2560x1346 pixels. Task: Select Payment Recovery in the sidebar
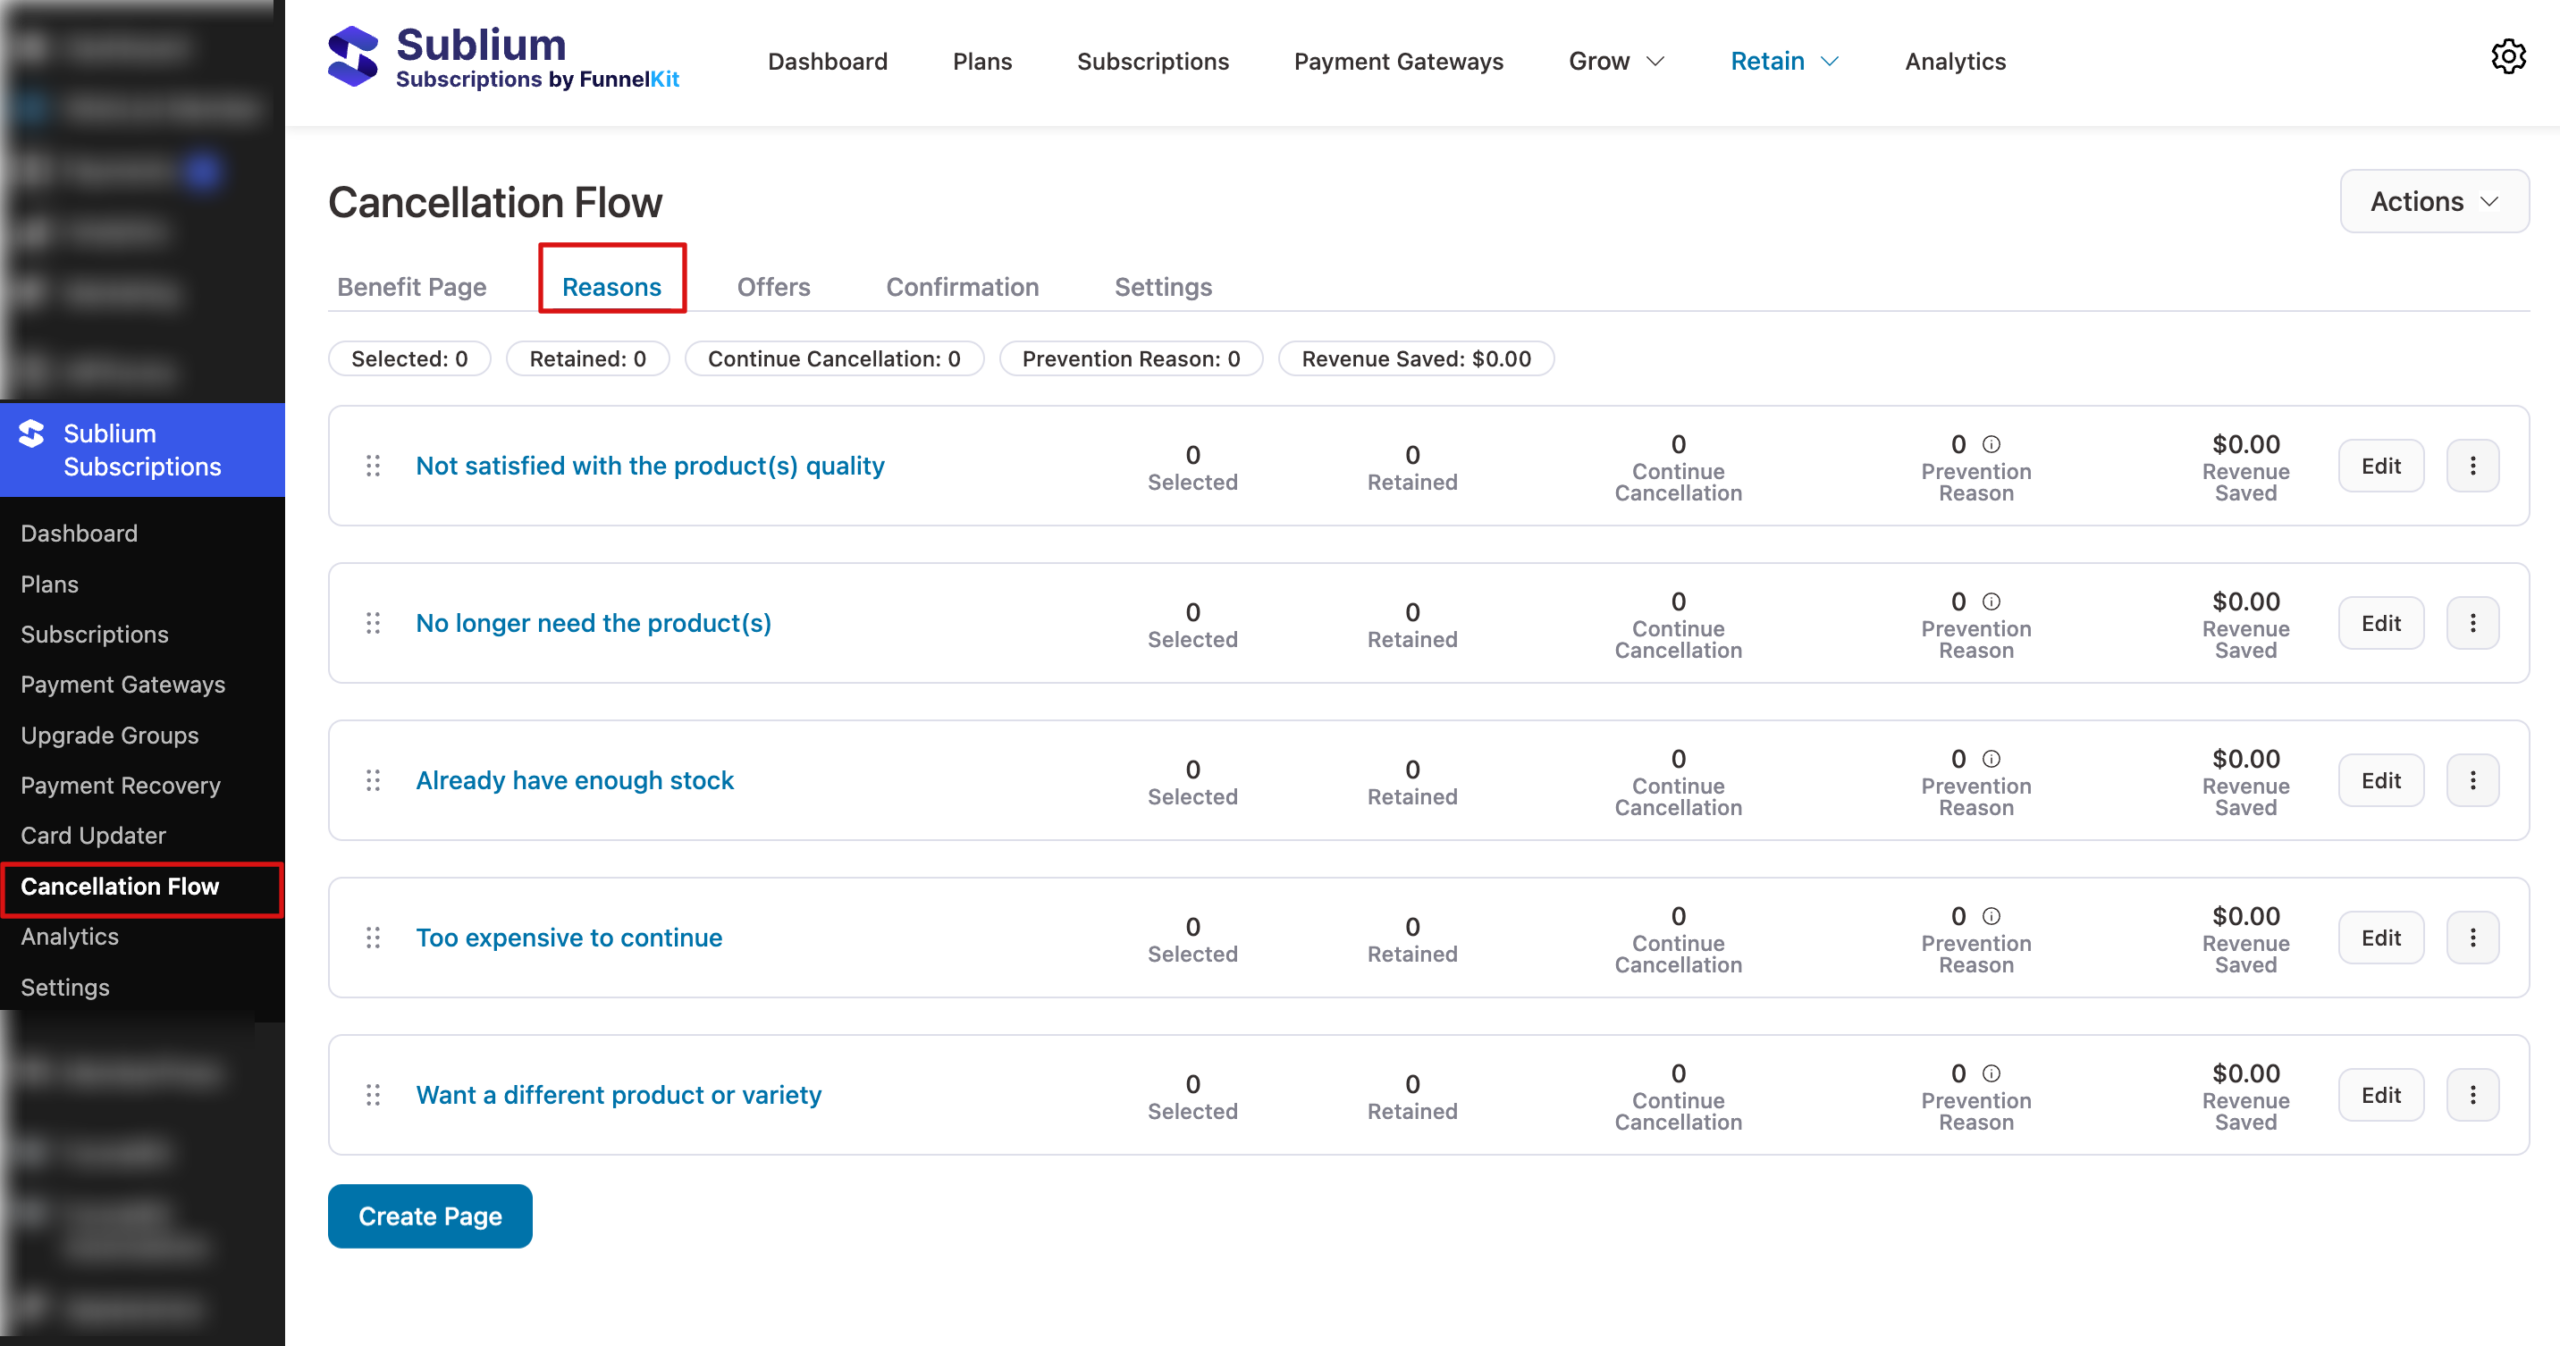(x=120, y=785)
